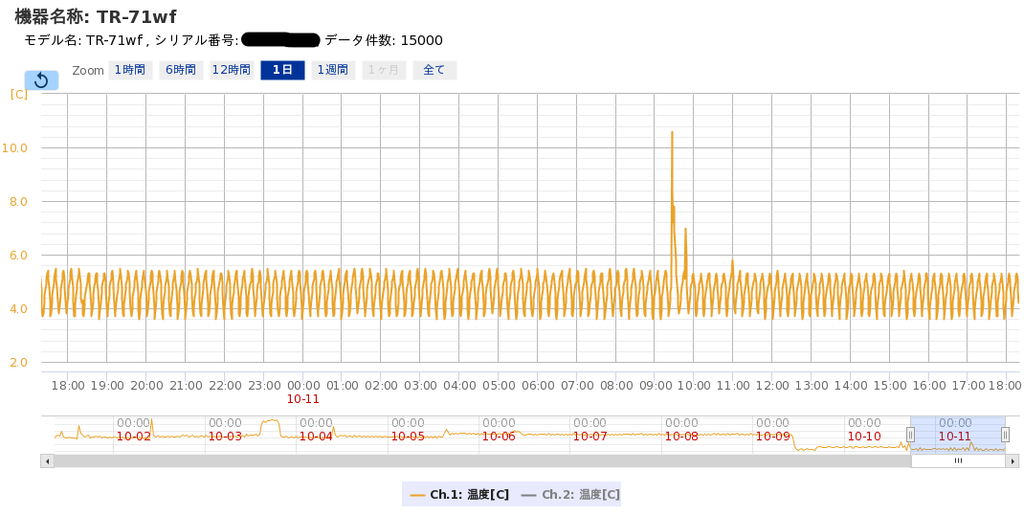The image size is (1024, 516).
Task: Set zoom range to 6時間
Action: coord(181,70)
